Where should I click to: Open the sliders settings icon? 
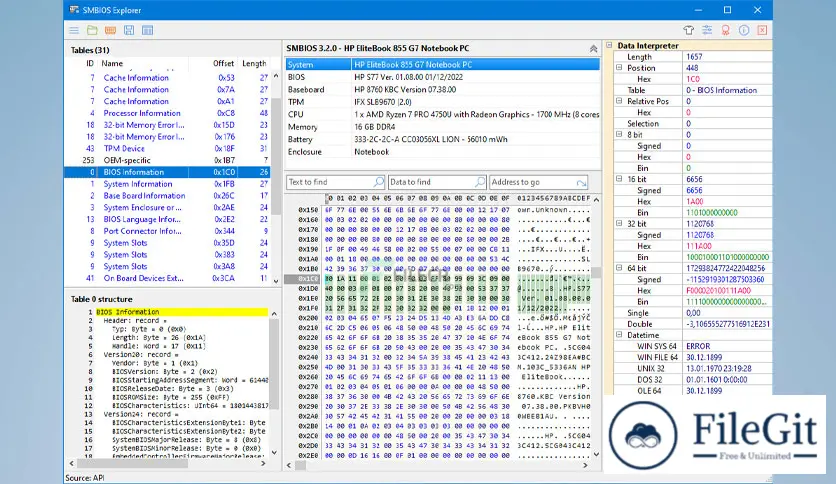[x=707, y=30]
